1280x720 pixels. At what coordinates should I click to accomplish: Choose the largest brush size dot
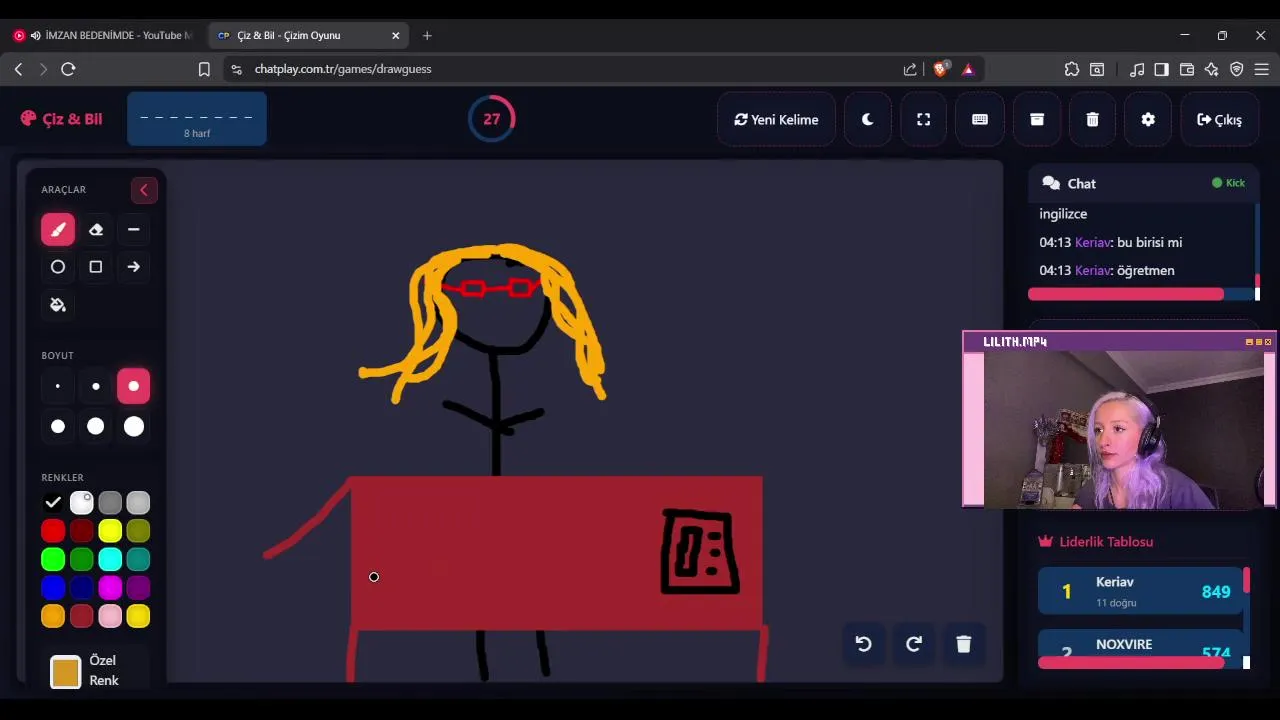click(133, 427)
